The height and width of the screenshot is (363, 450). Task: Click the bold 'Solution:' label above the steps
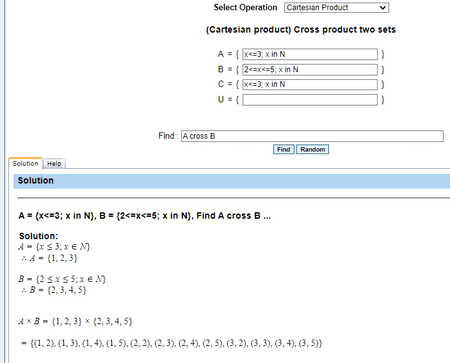(38, 236)
